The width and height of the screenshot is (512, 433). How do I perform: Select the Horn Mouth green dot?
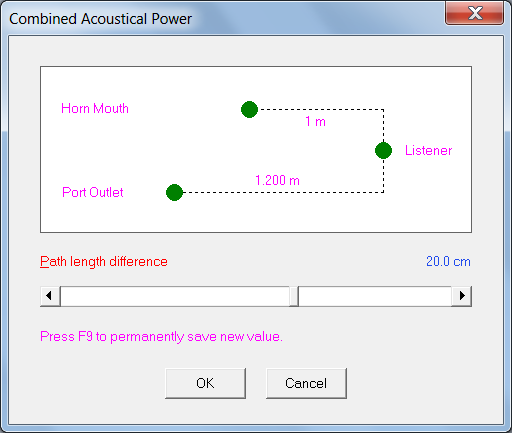pyautogui.click(x=249, y=109)
